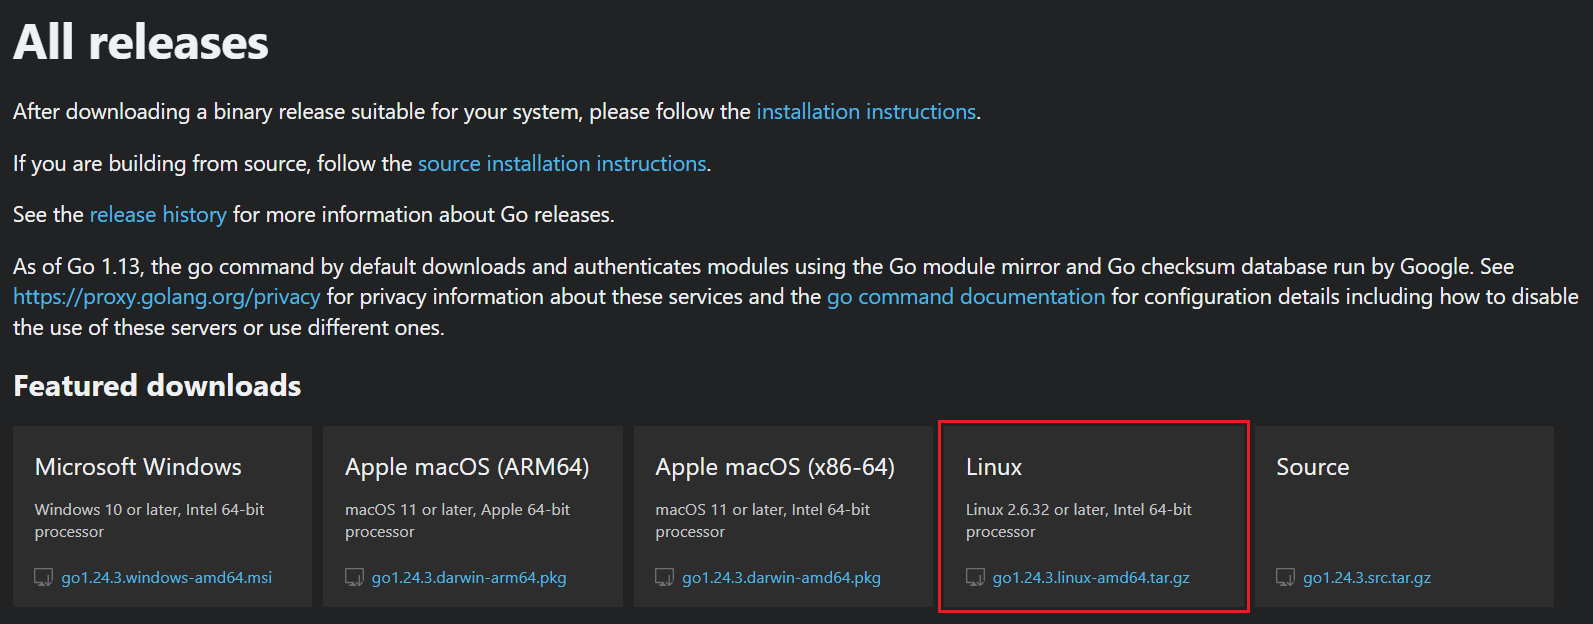Image resolution: width=1593 pixels, height=624 pixels.
Task: Open the installation instructions link
Action: pos(865,112)
